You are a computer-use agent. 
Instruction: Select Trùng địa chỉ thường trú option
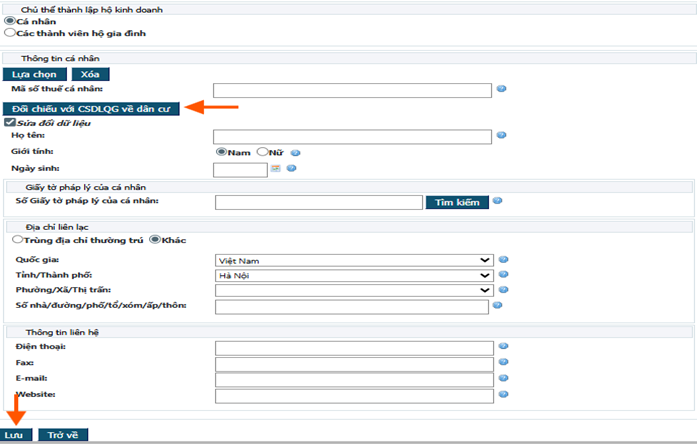(x=17, y=239)
